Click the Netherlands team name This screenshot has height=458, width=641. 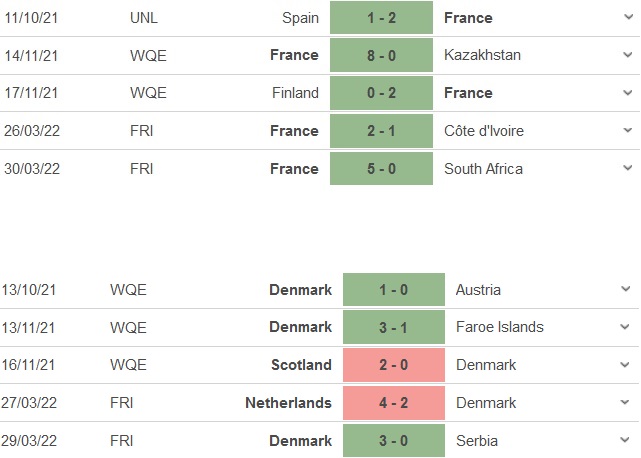[x=288, y=403]
